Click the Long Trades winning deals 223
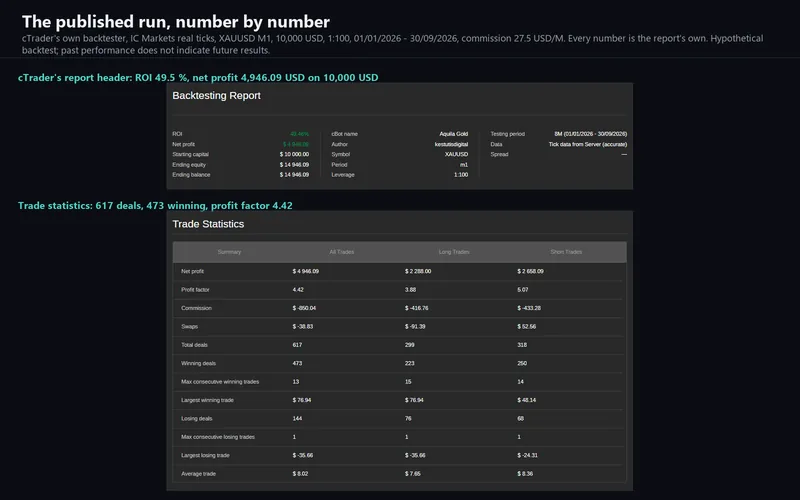The image size is (800, 500). pos(410,363)
